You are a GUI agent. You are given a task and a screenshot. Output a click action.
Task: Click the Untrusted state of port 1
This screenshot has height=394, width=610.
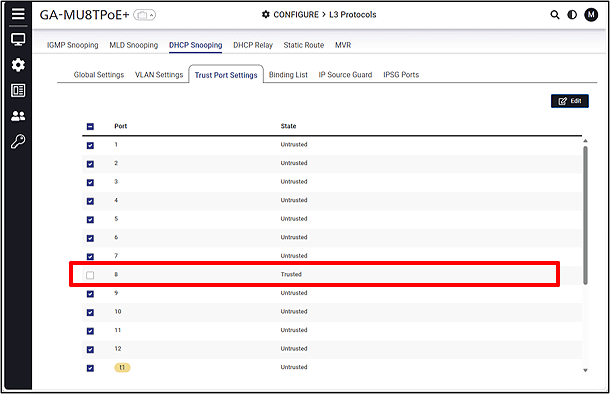pyautogui.click(x=294, y=144)
